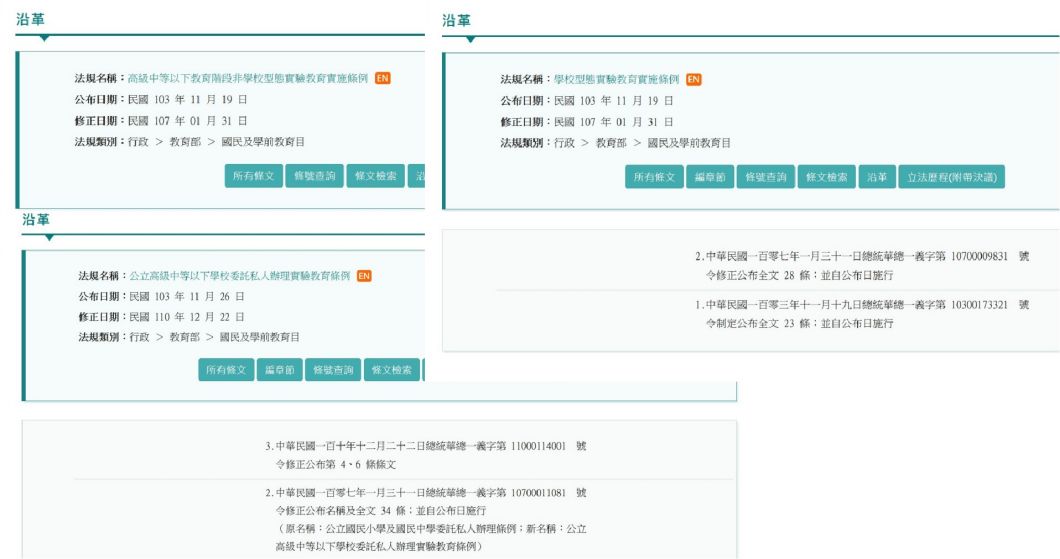
Task: Click text 令修正公布名稱及全文 34 條
Action: point(340,510)
